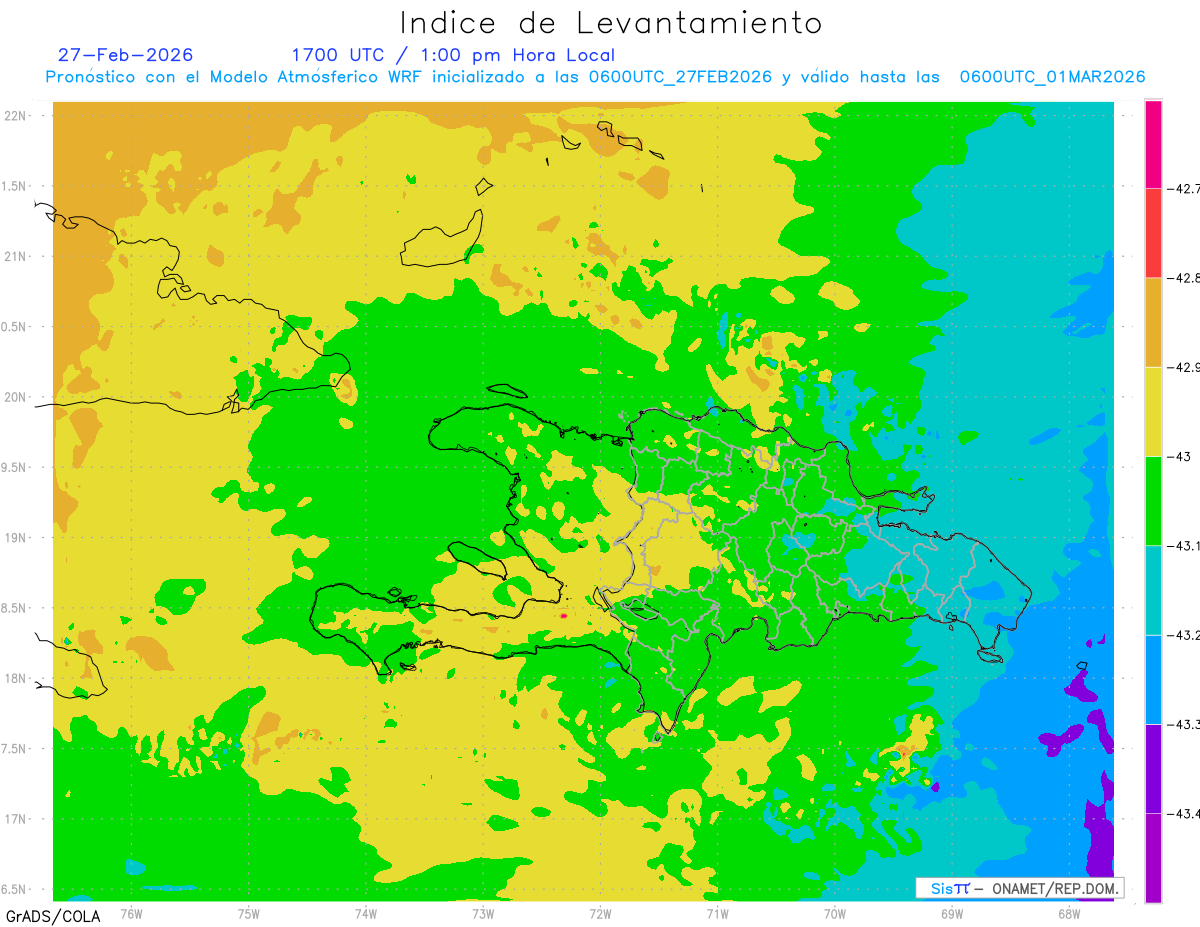
Task: Click the latitude label "18N"
Action: 16,678
